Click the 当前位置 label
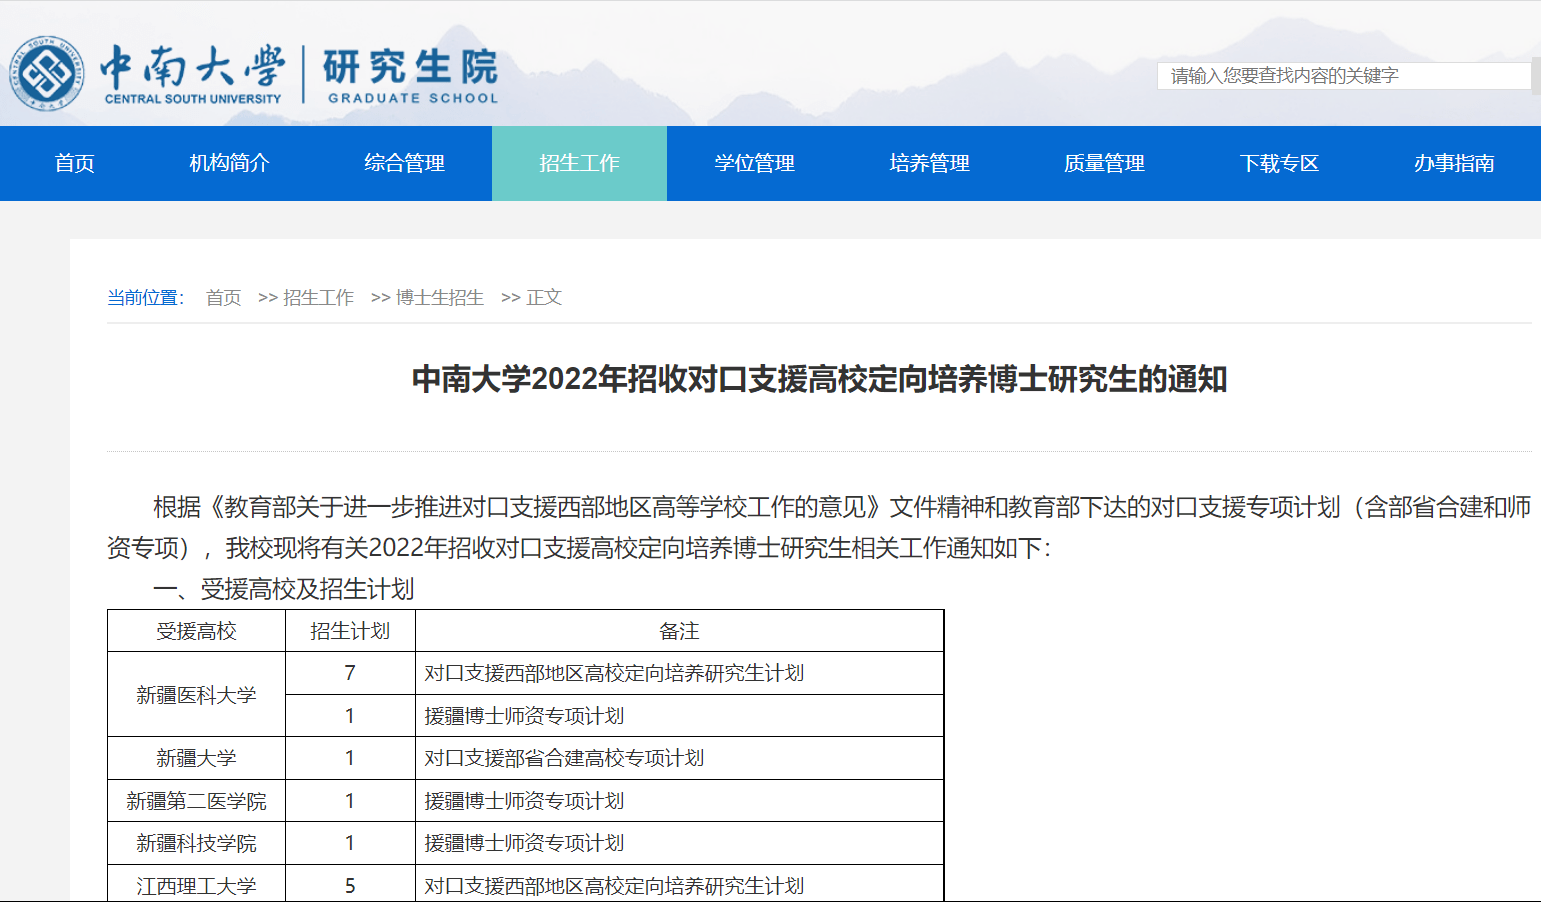This screenshot has height=902, width=1541. [146, 297]
